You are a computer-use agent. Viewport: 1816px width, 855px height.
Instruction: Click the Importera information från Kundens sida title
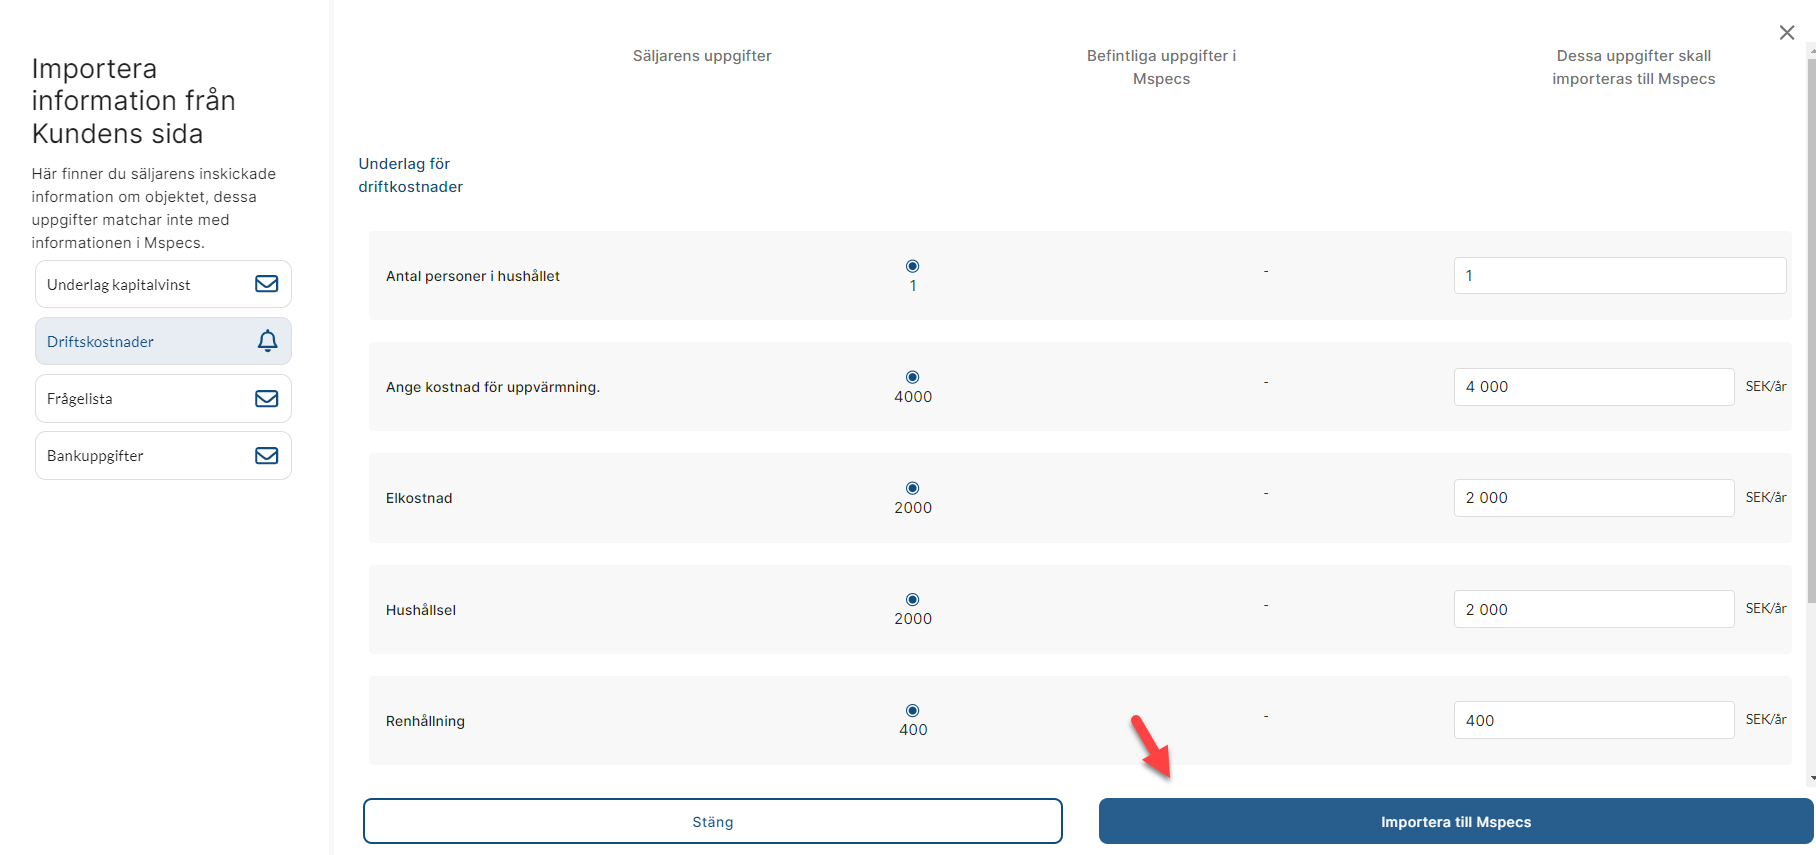coord(133,101)
